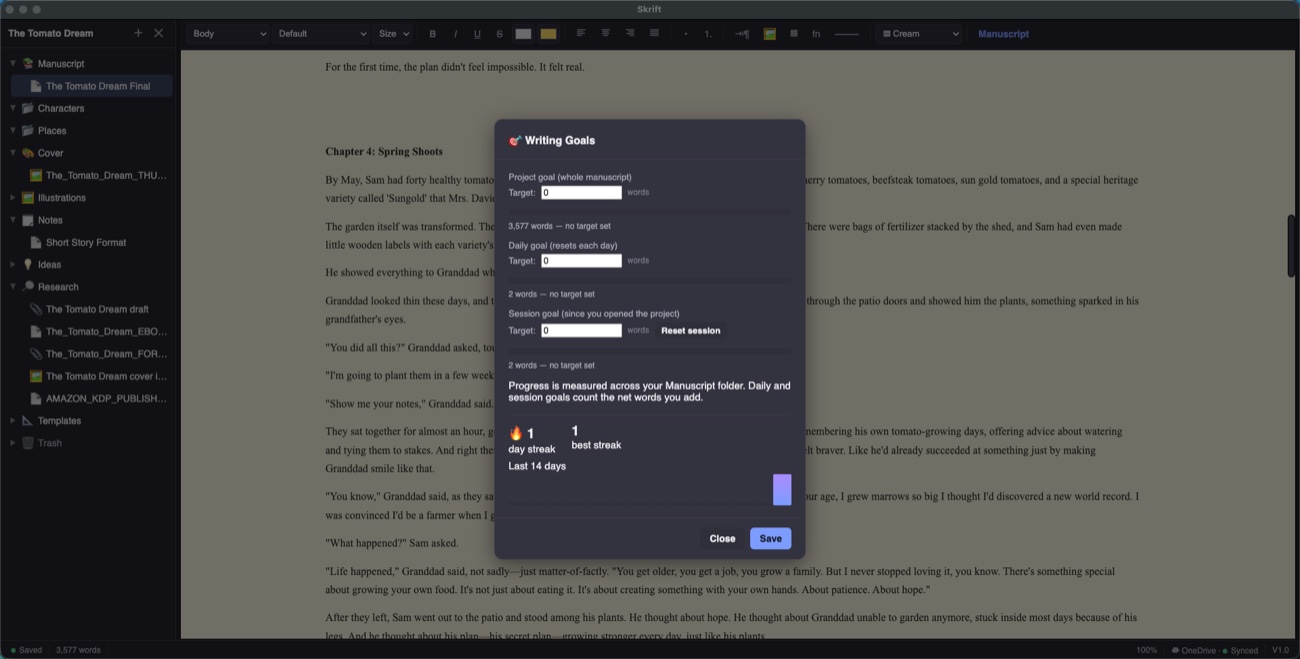Open the Cream page theme dropdown

click(919, 34)
